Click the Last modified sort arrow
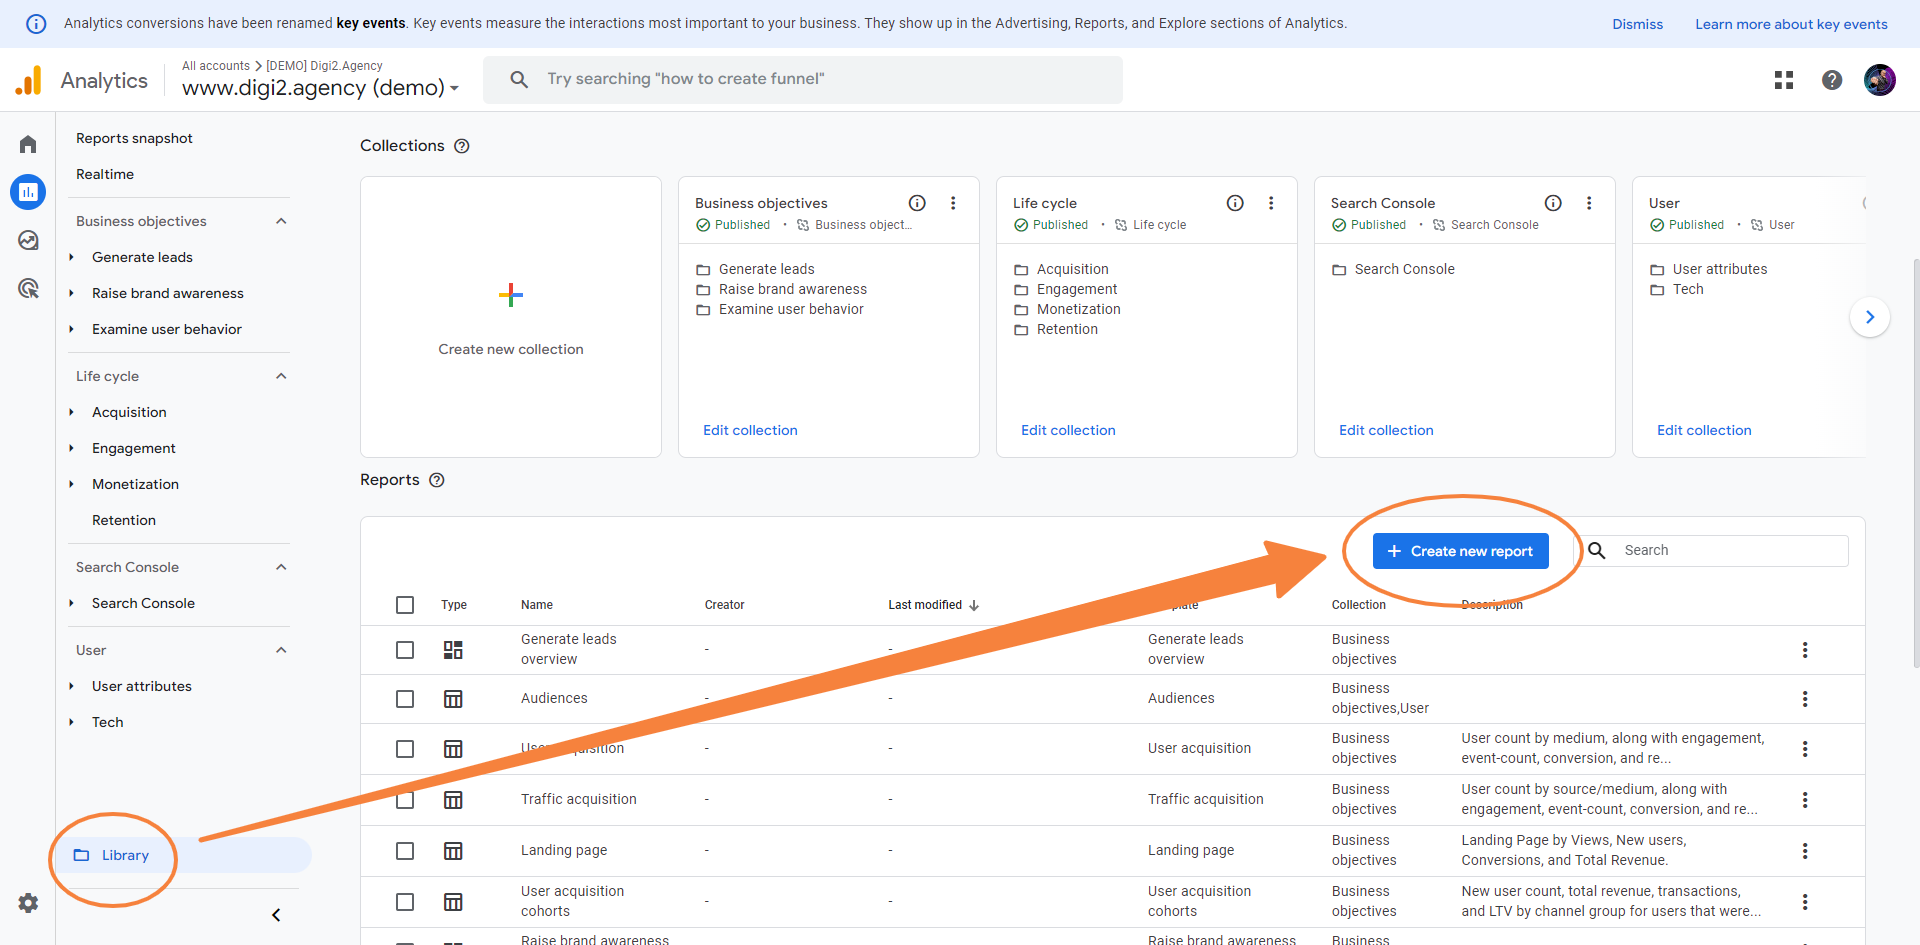Image resolution: width=1920 pixels, height=945 pixels. point(974,605)
